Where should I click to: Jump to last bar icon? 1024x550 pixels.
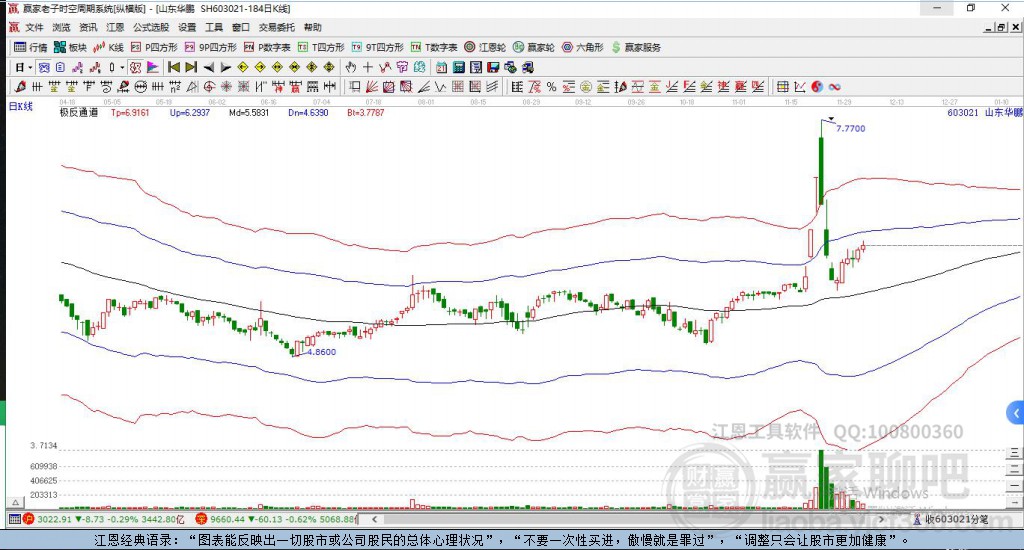tap(191, 67)
